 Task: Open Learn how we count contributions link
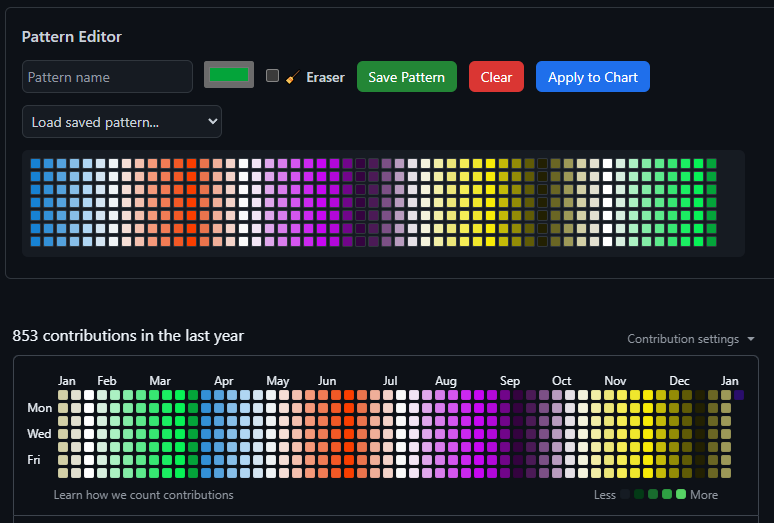[143, 495]
